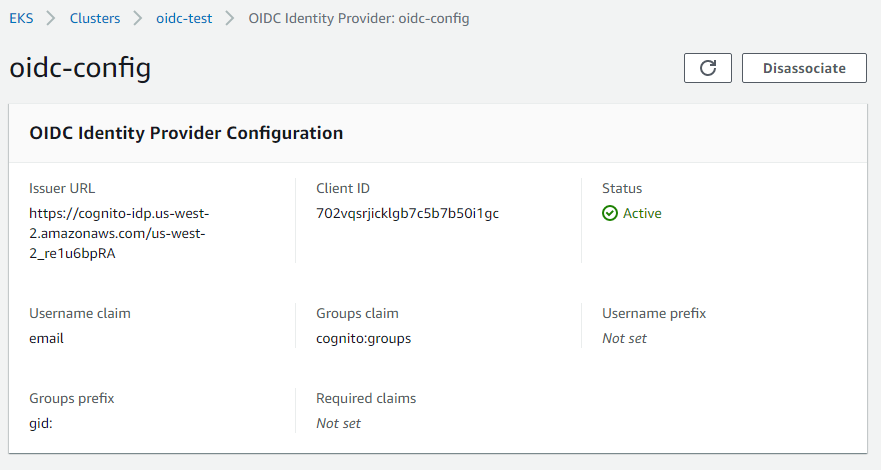
Task: Click the oidc-config page title
Action: click(x=80, y=68)
